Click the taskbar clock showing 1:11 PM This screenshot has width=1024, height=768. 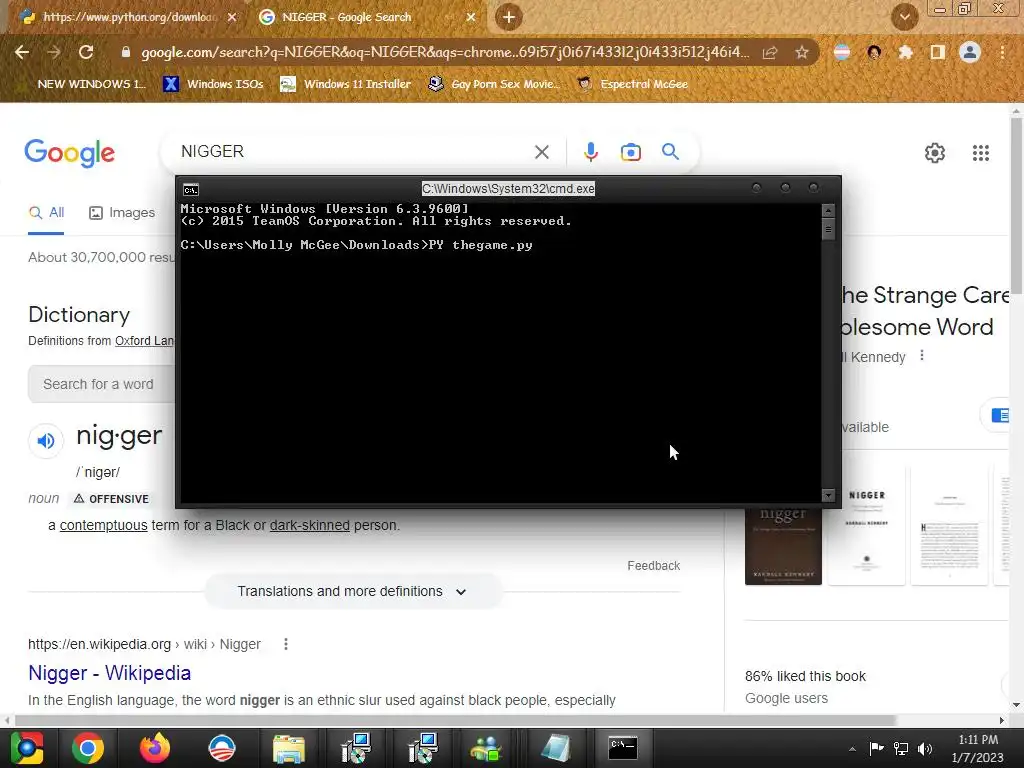(978, 748)
